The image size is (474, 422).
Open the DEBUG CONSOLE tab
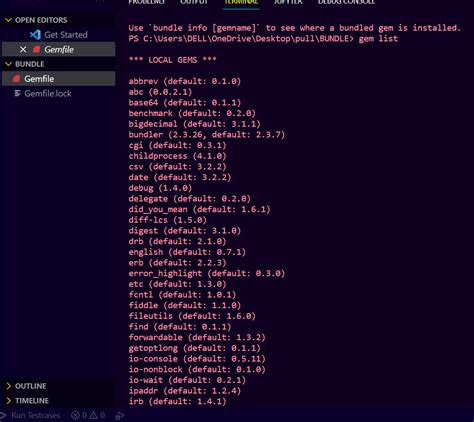pyautogui.click(x=346, y=2)
